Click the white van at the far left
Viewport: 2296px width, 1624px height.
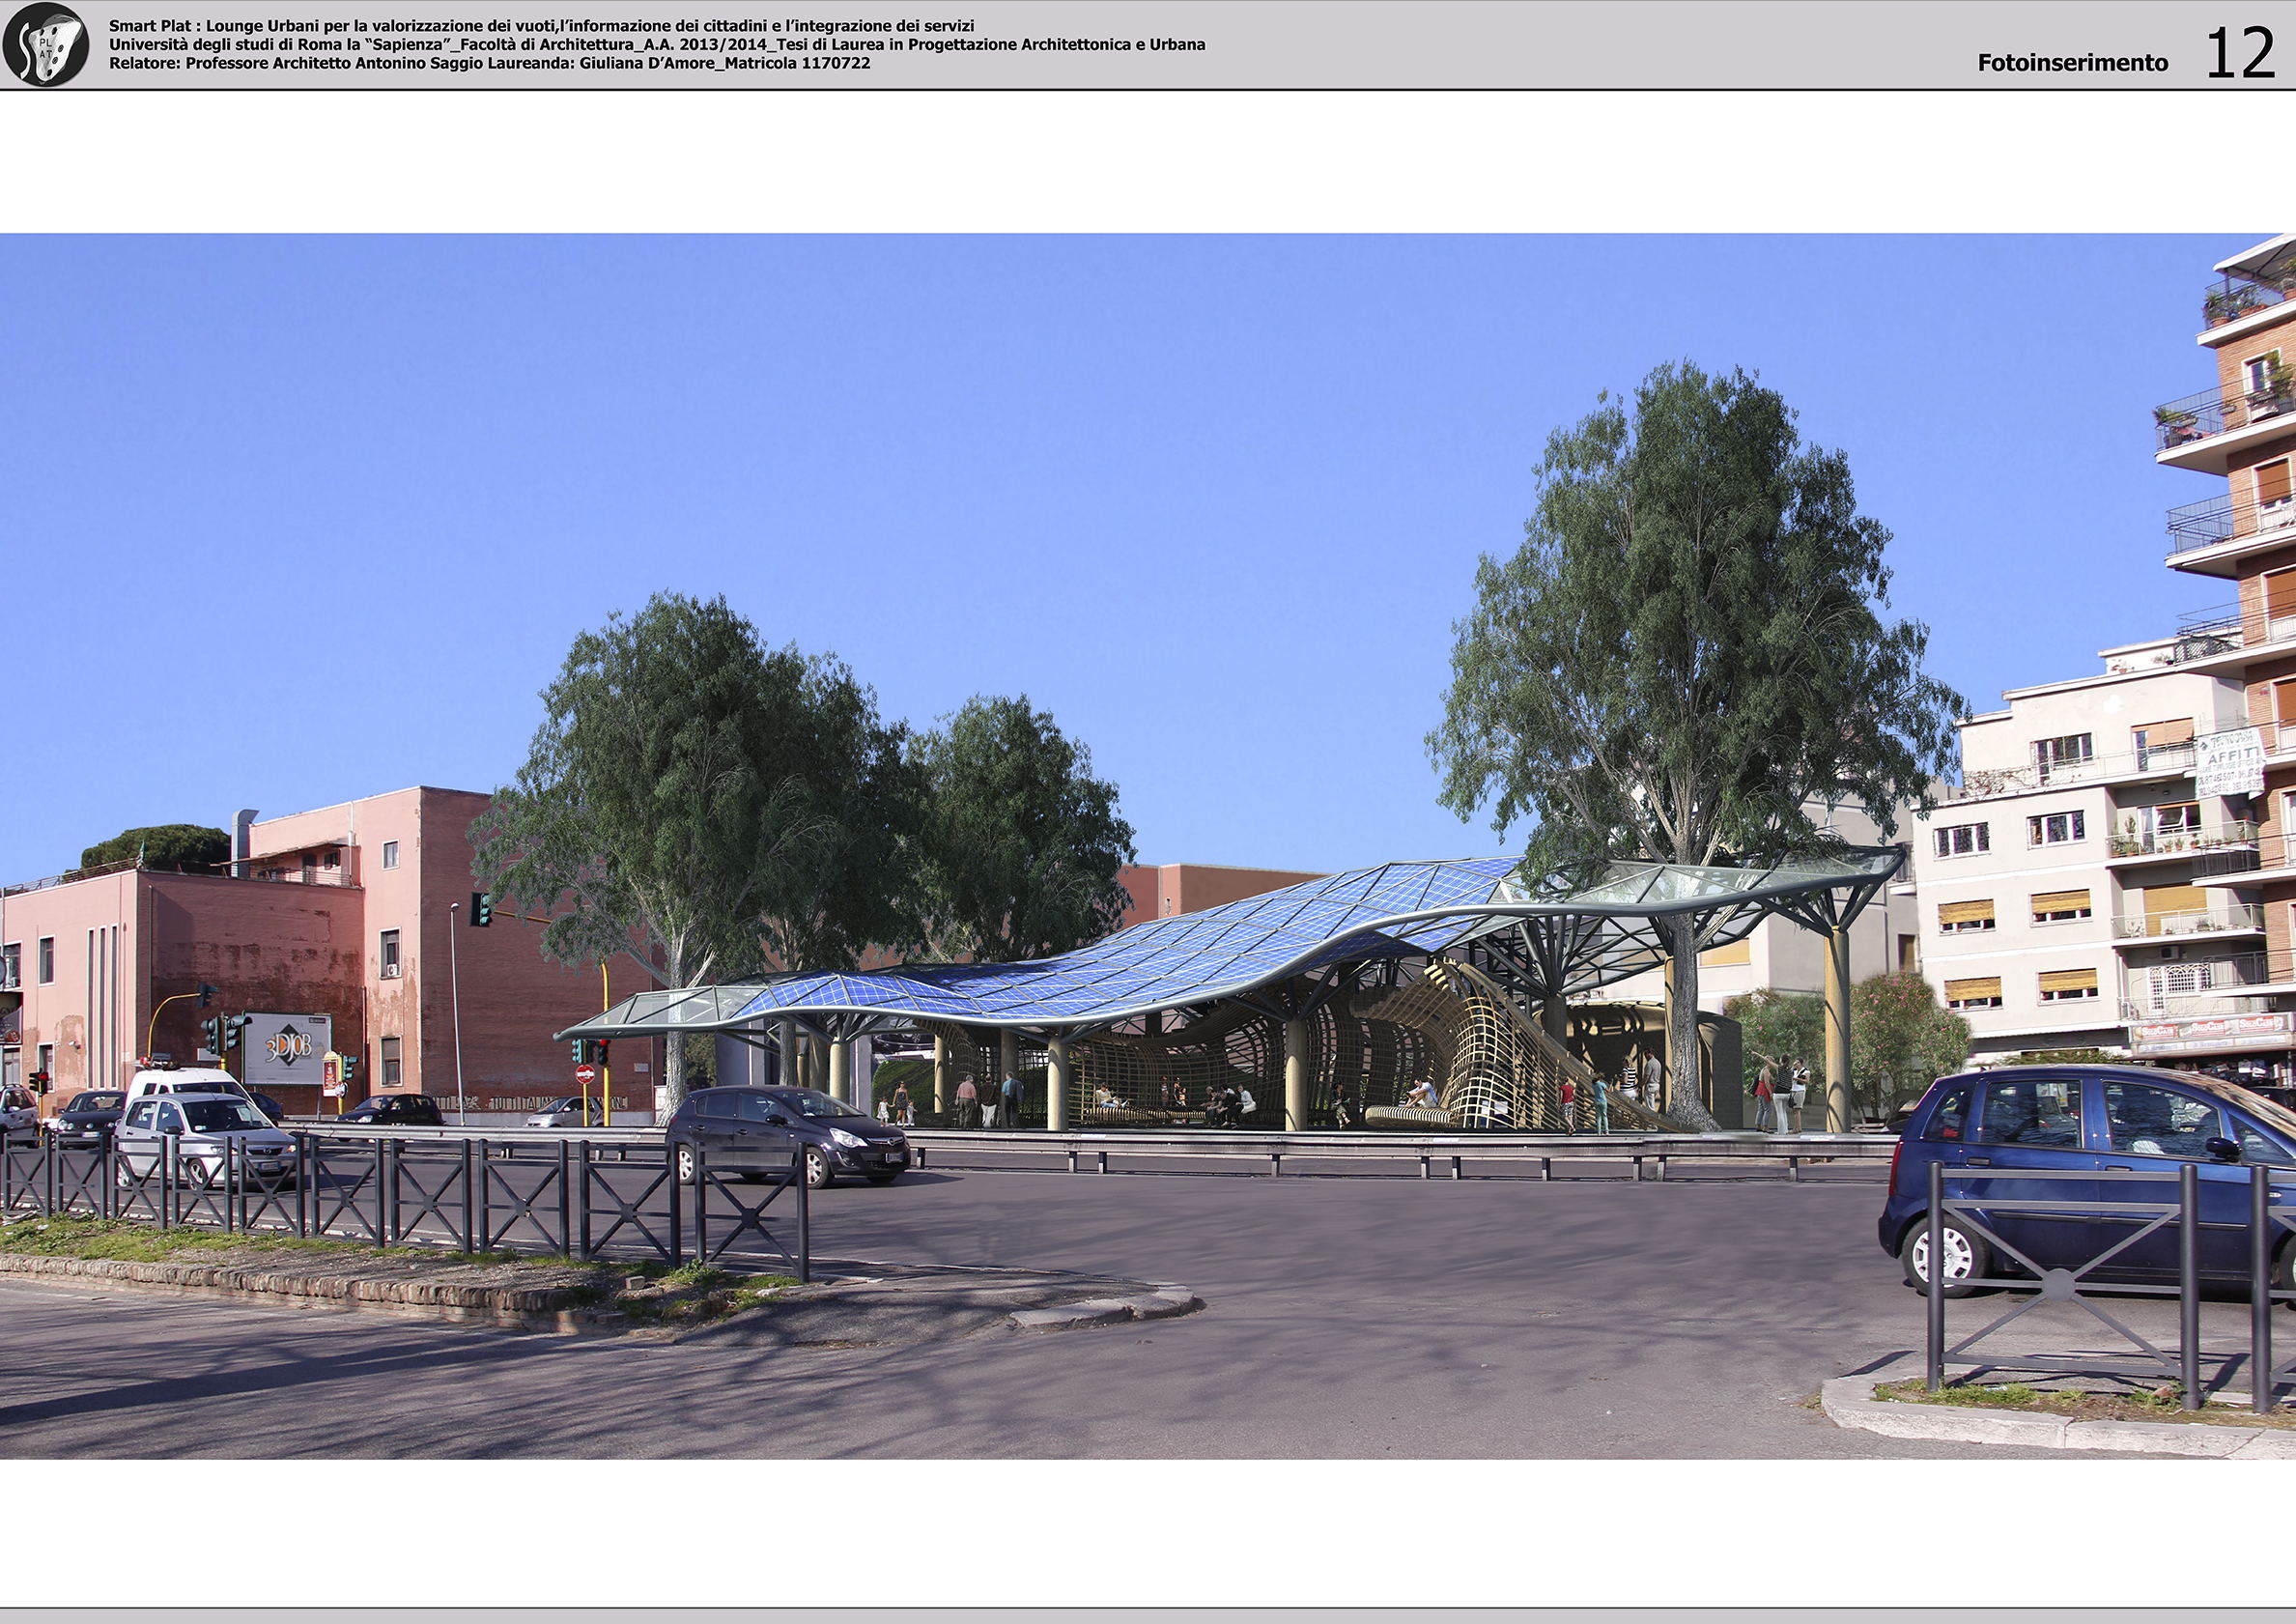click(185, 1082)
